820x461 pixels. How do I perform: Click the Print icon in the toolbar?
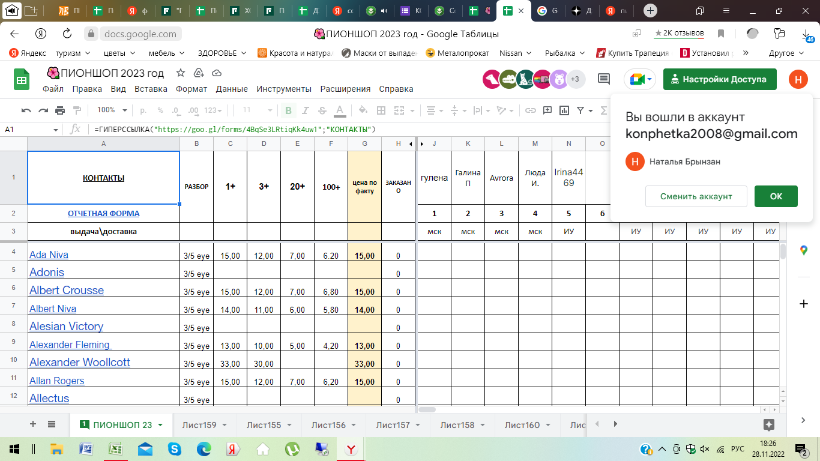pyautogui.click(x=61, y=110)
